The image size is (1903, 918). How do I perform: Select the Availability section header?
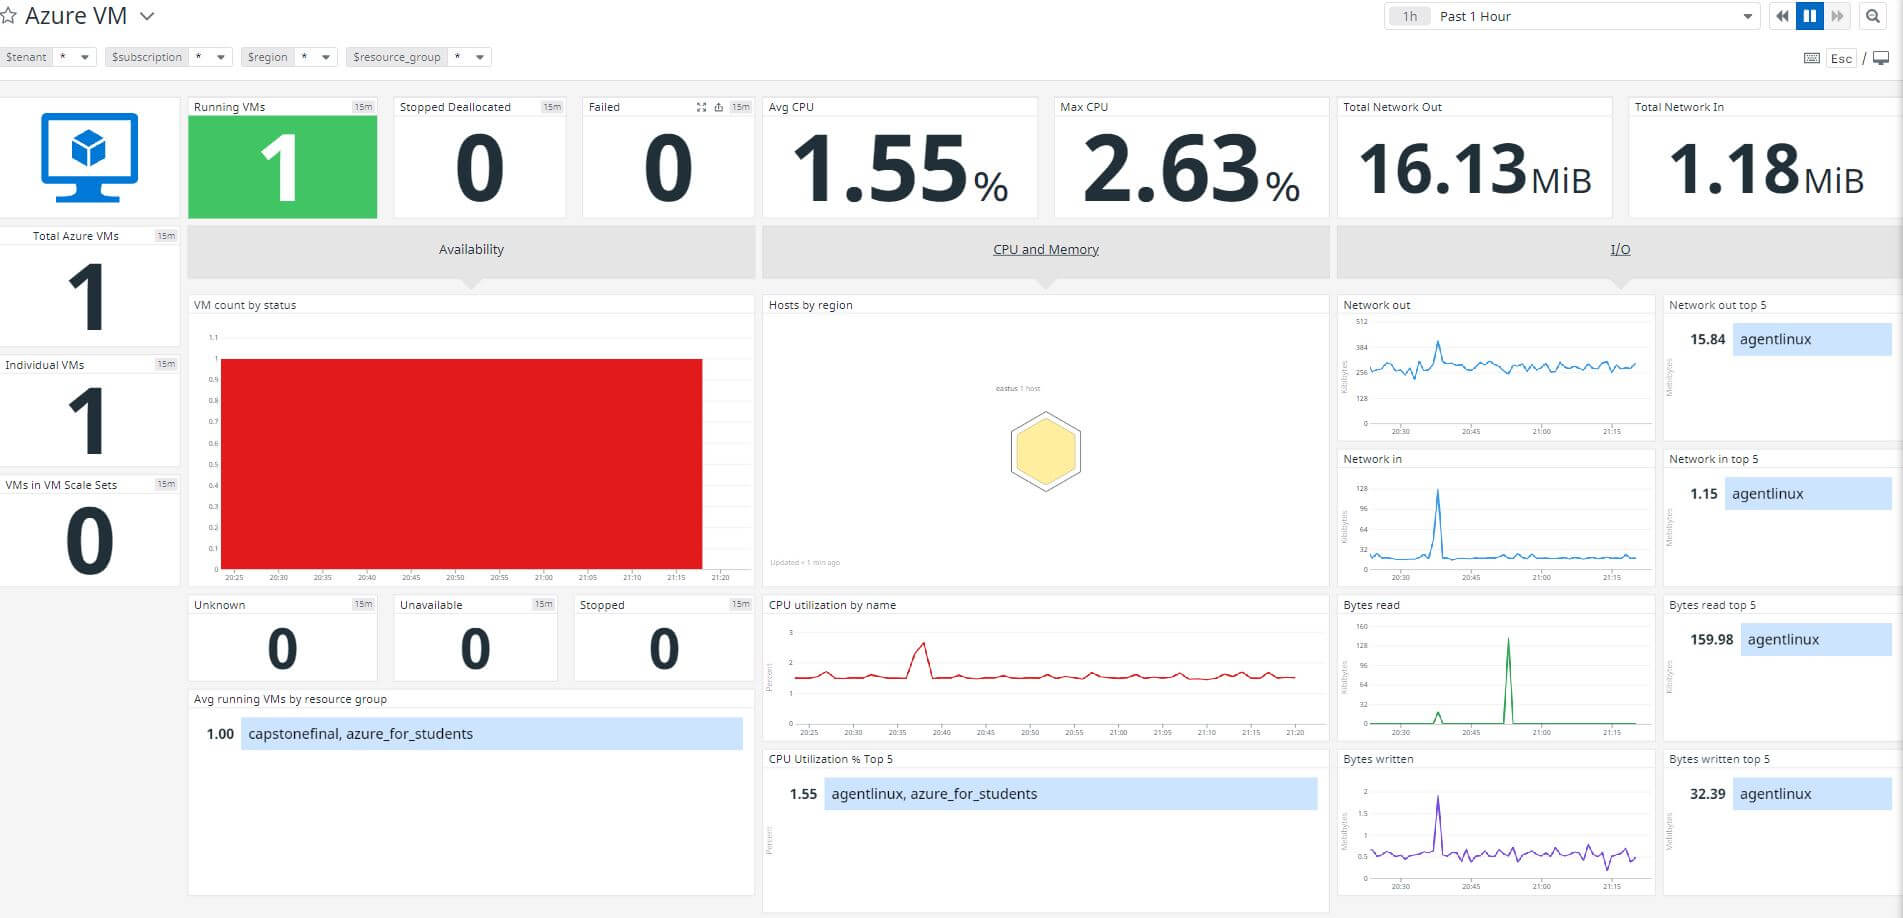click(471, 250)
